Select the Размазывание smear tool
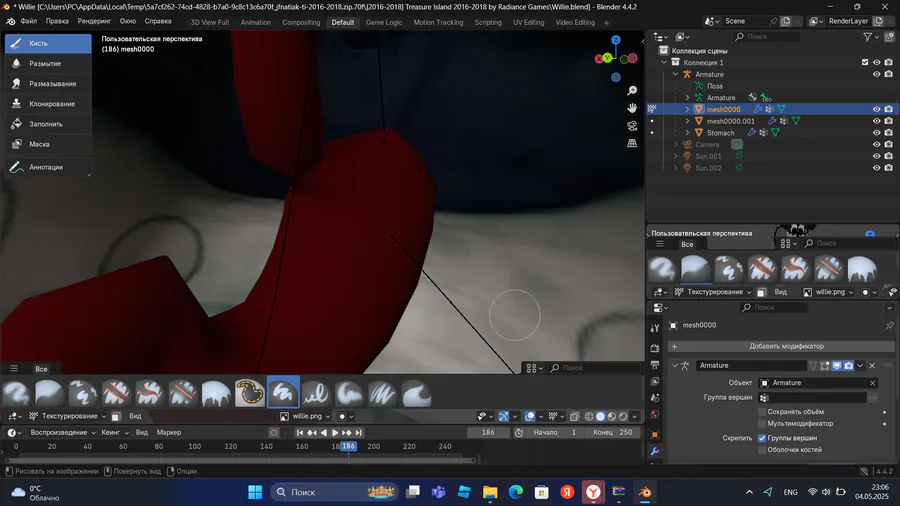This screenshot has width=900, height=506. coord(48,84)
